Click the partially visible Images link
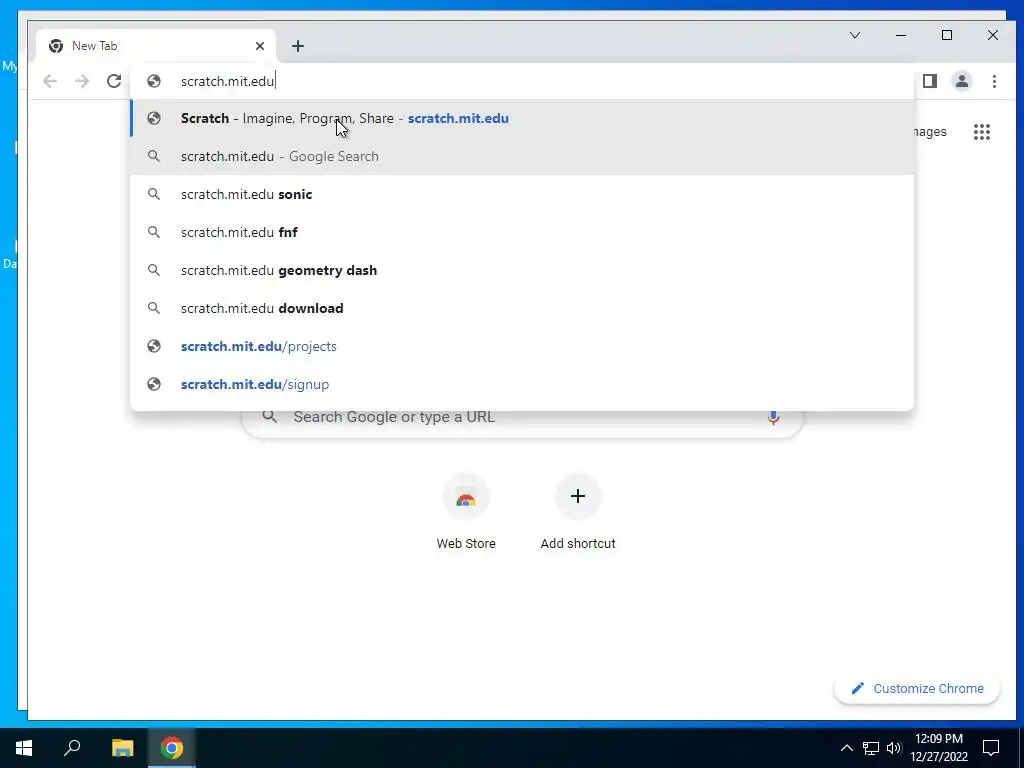This screenshot has width=1024, height=768. [x=930, y=132]
